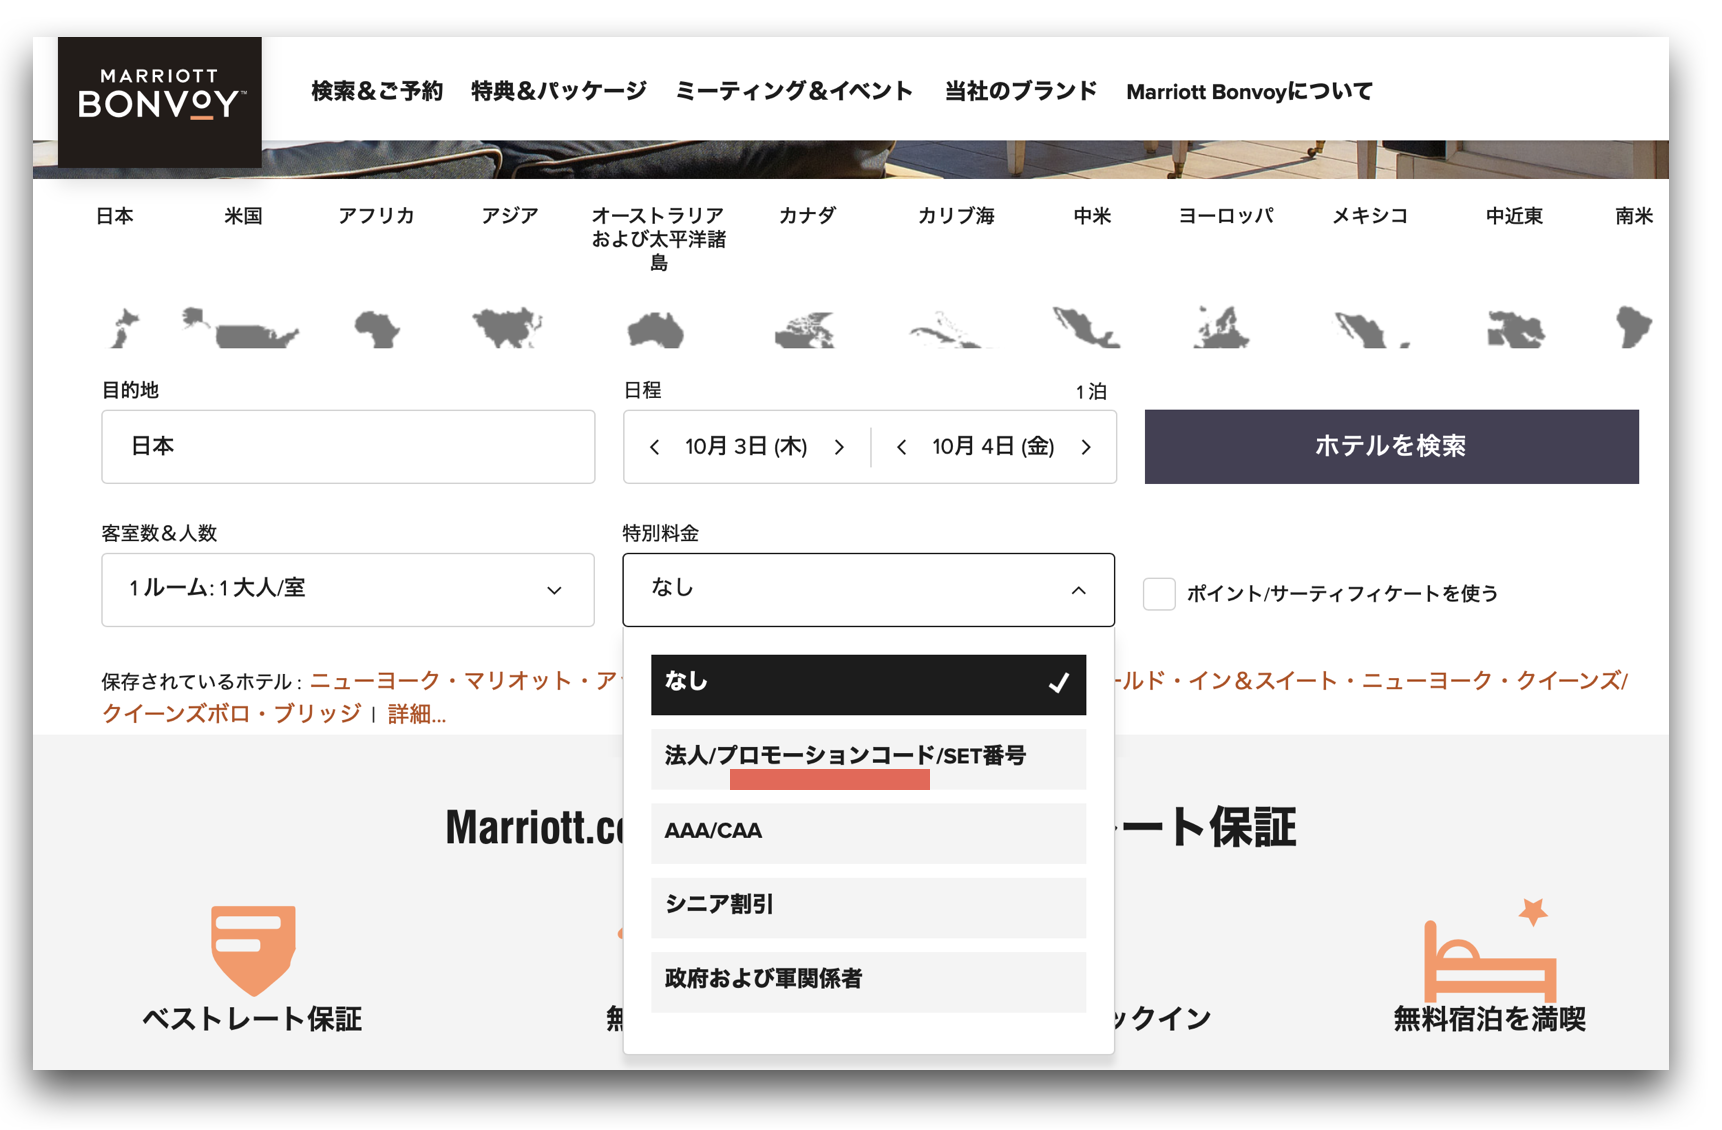Select the メキシコ map icon
This screenshot has height=1130, width=1722.
1371,329
